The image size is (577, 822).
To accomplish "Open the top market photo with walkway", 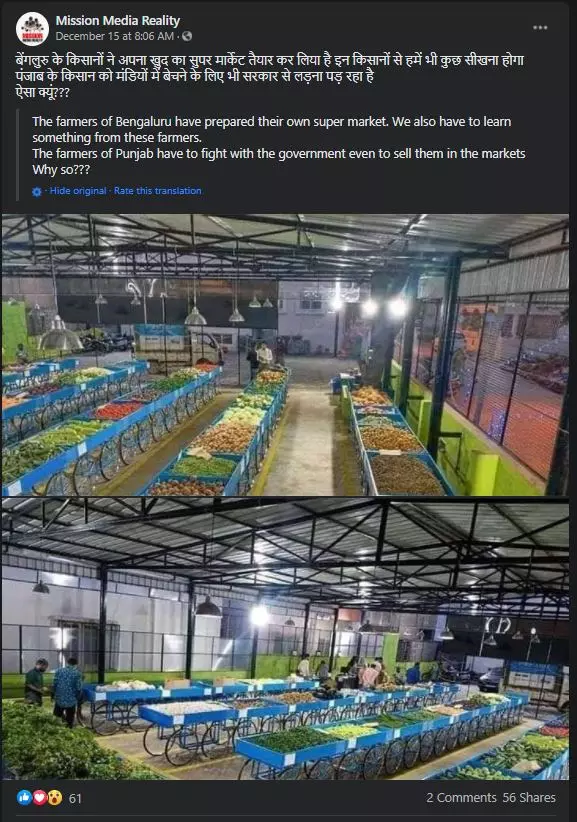I will coord(285,355).
